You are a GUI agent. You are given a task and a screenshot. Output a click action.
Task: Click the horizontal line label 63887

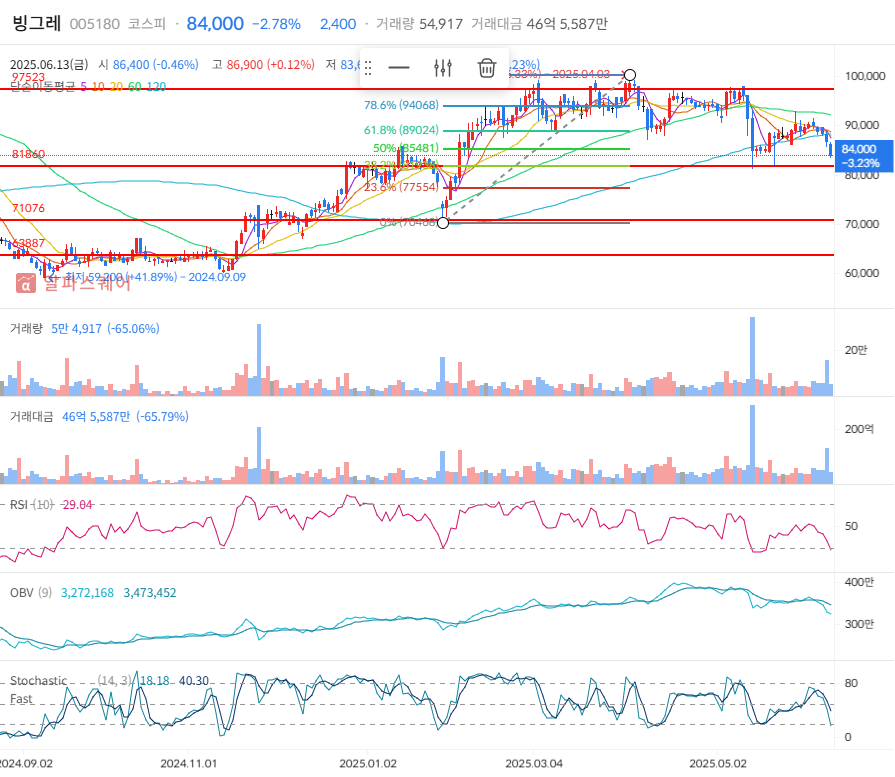pos(28,243)
